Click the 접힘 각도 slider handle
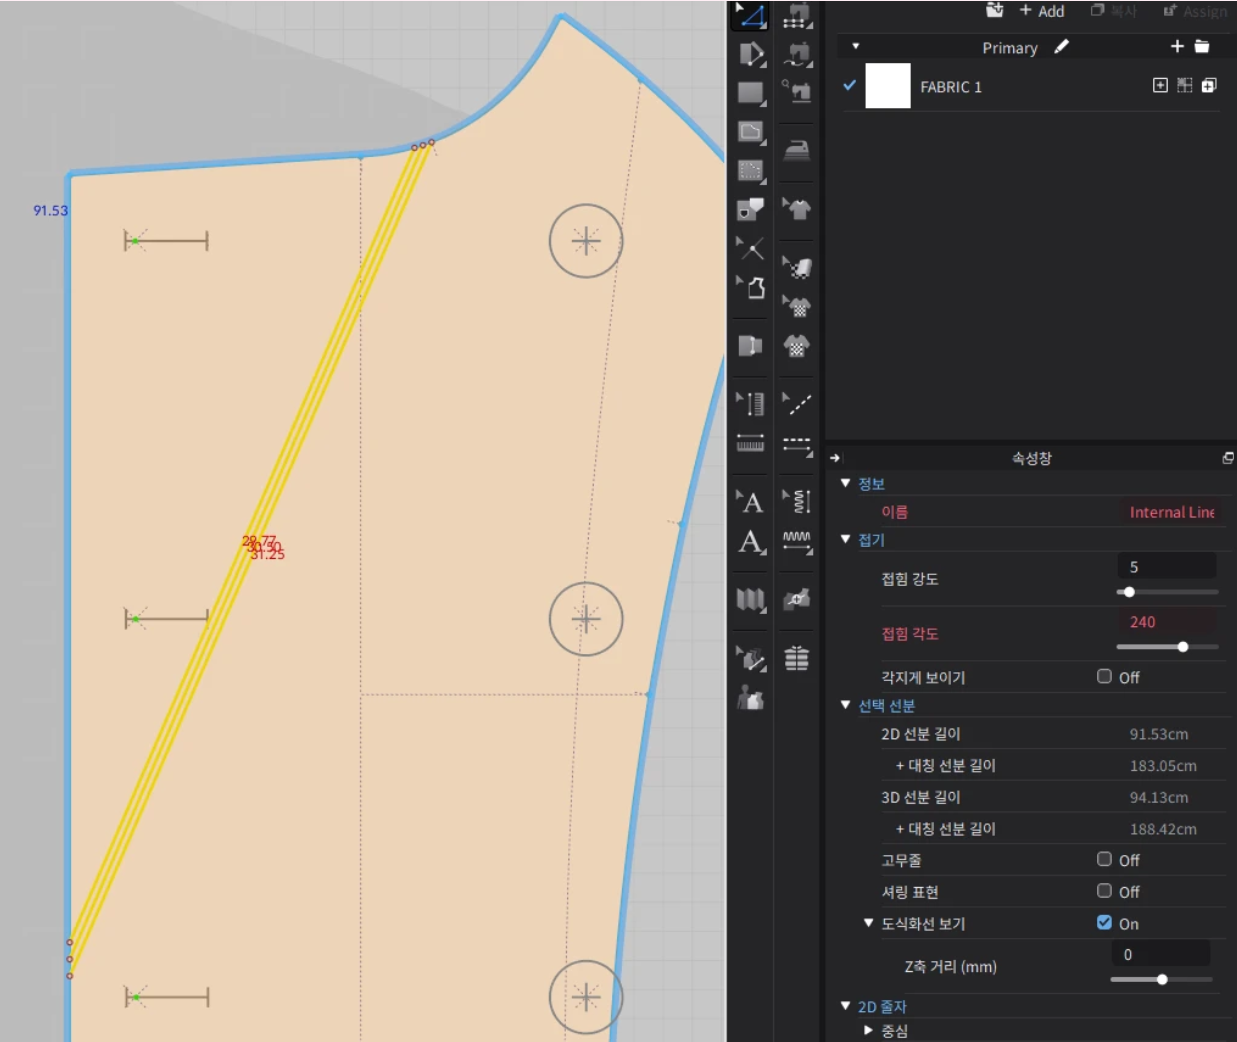 pos(1183,647)
